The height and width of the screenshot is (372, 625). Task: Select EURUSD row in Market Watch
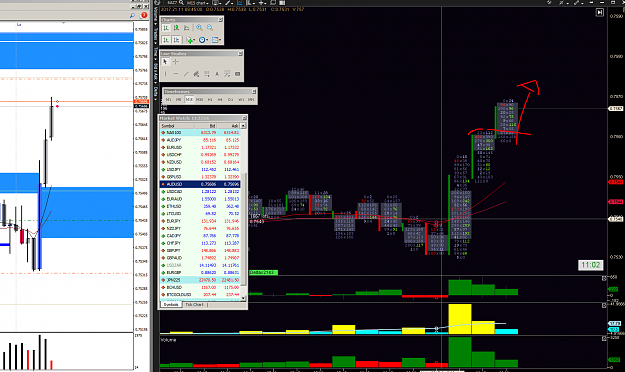pos(200,147)
